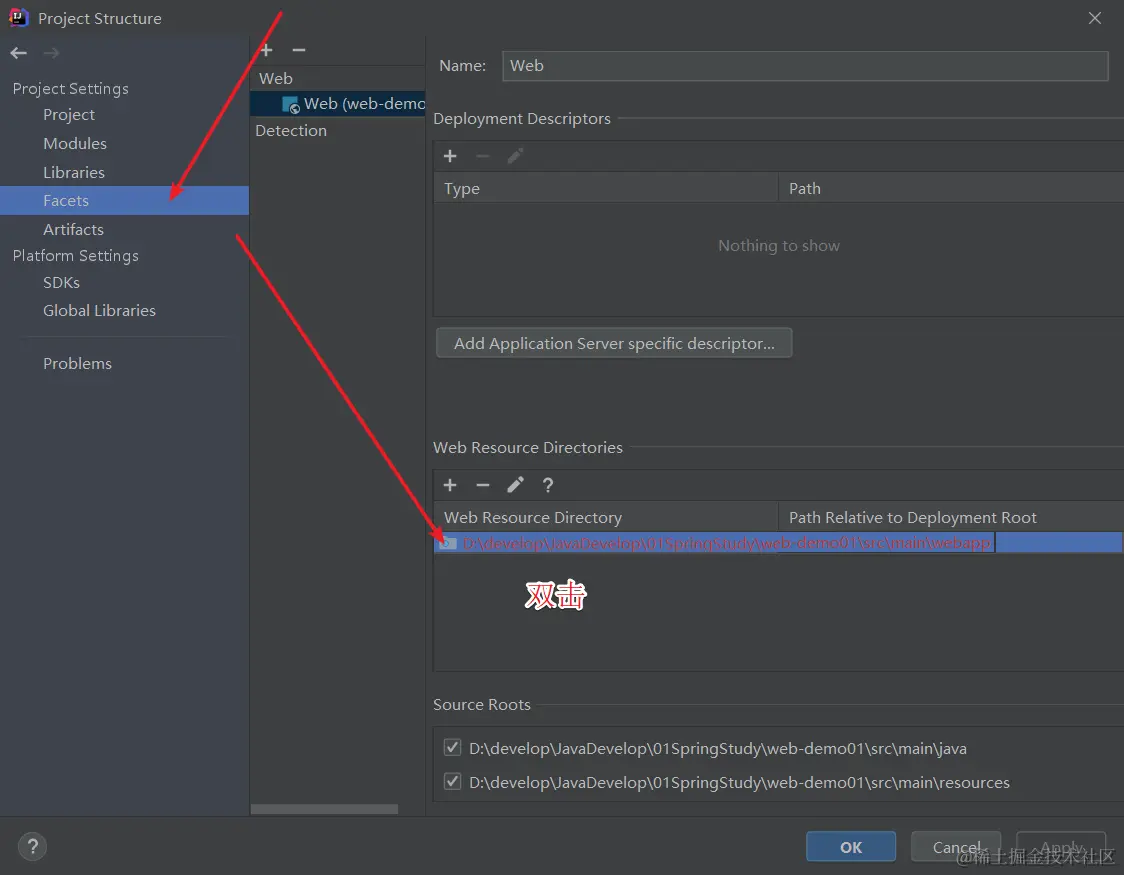Open Global Libraries settings

tap(99, 310)
